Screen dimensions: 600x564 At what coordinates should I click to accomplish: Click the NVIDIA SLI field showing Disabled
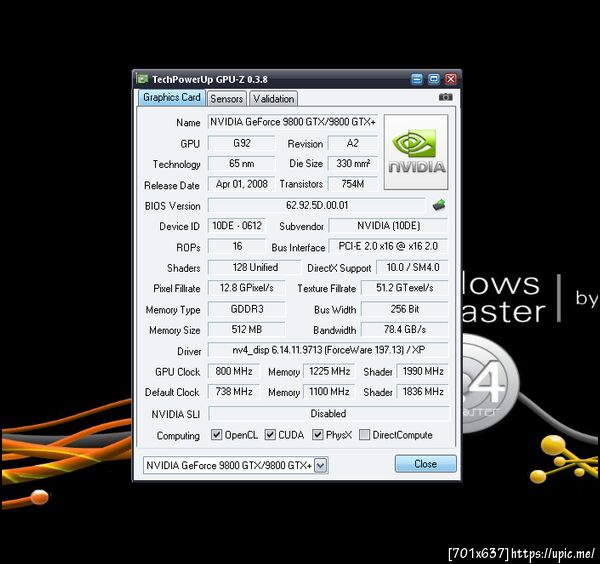(x=328, y=413)
